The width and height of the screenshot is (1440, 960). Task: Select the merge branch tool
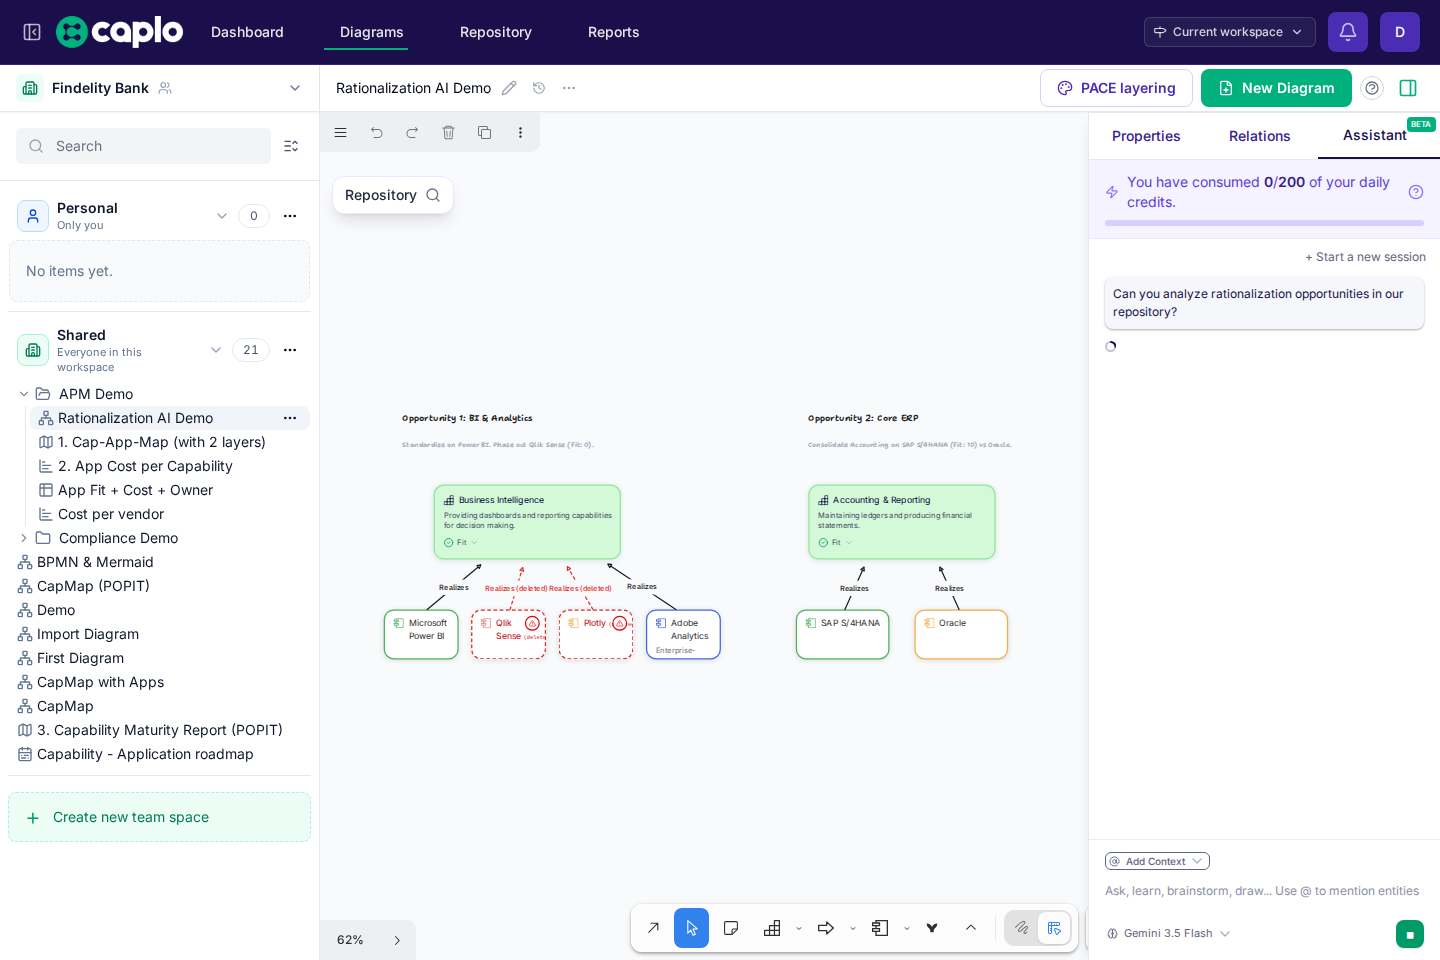coord(932,928)
